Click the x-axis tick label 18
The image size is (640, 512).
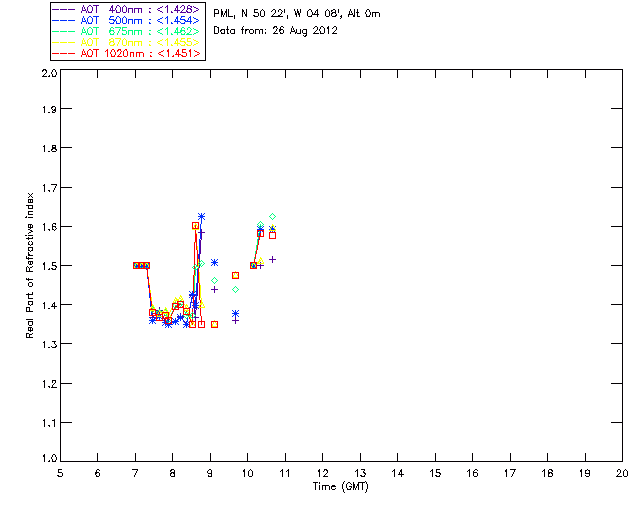(547, 473)
